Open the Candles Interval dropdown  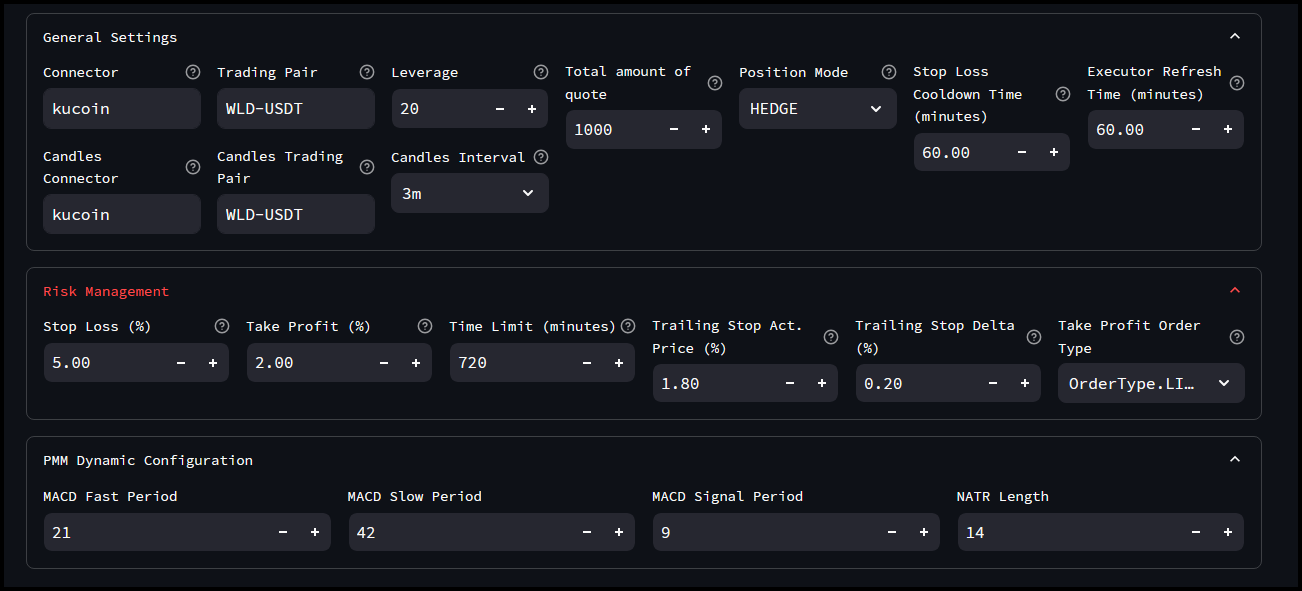[x=469, y=193]
